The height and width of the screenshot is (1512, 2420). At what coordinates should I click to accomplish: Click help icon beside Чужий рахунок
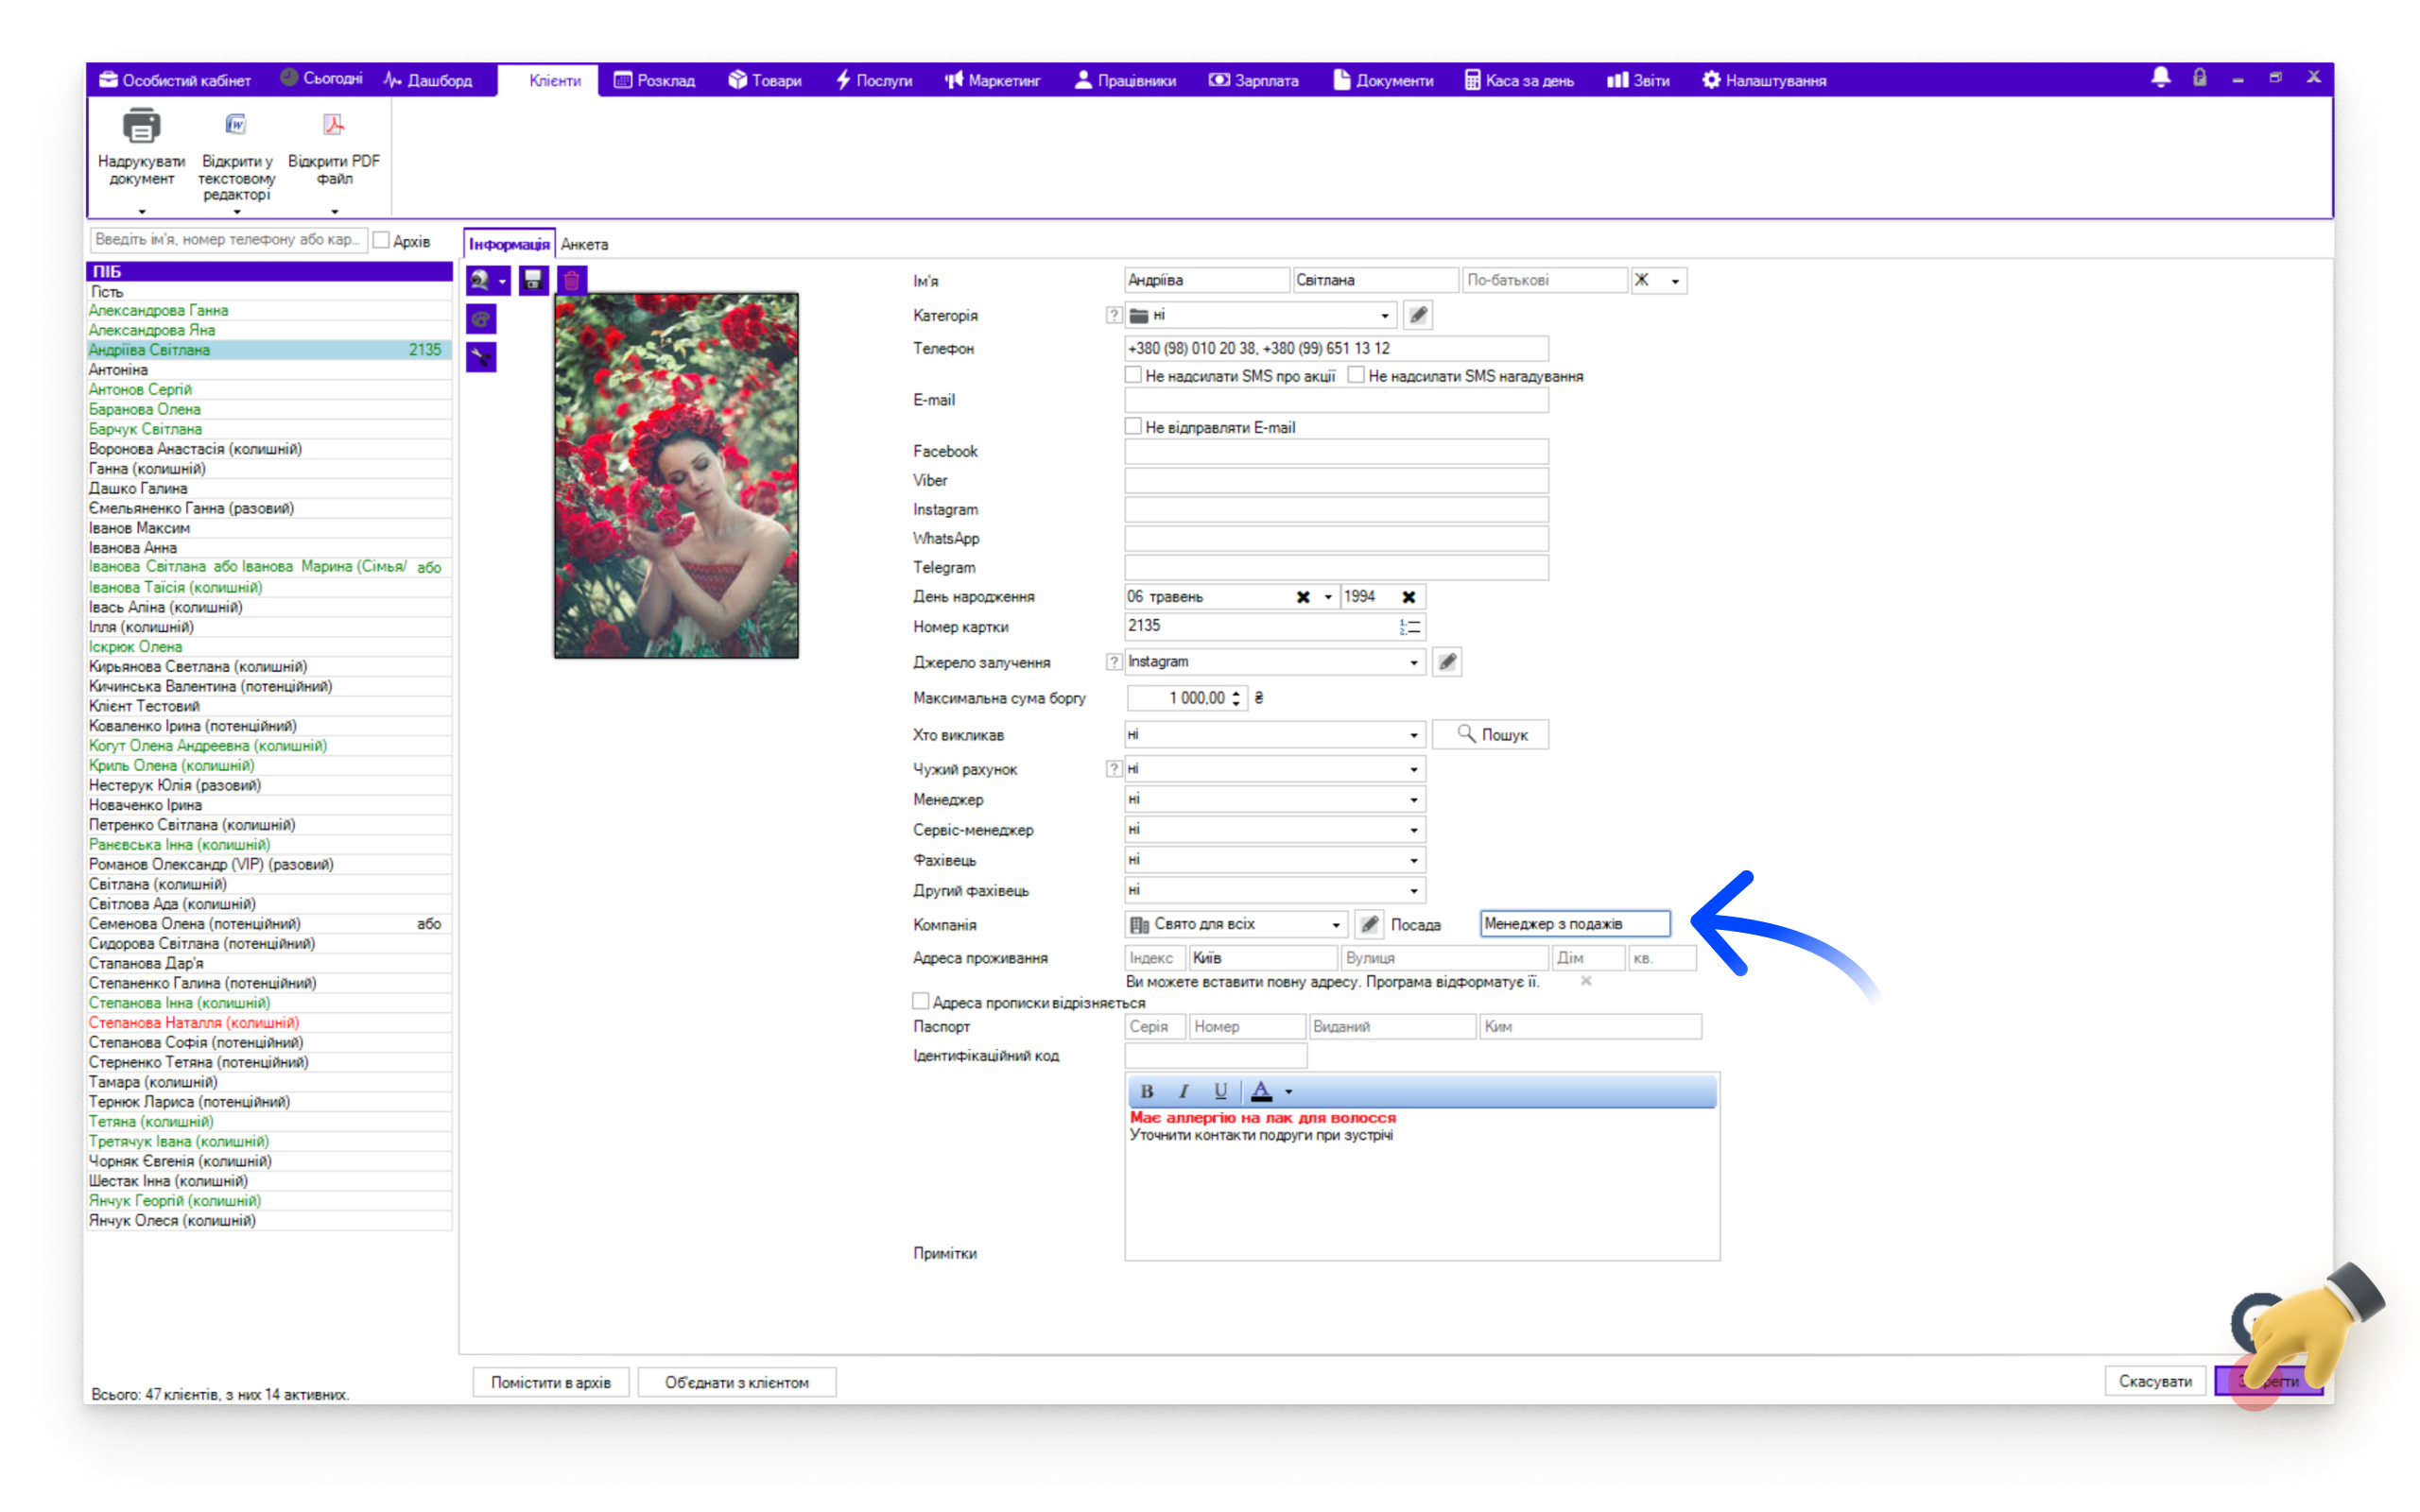coord(1113,769)
